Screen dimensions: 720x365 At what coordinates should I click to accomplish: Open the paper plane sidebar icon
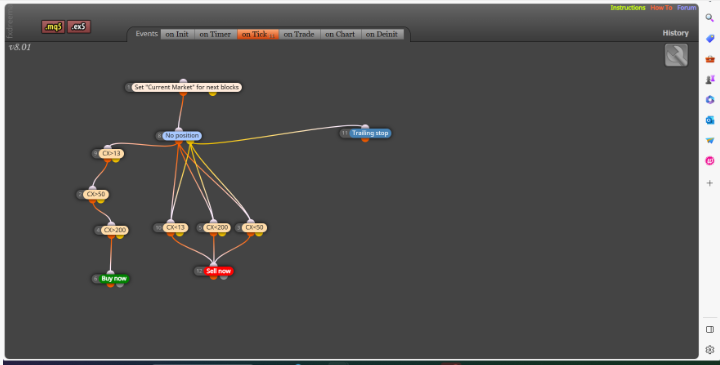pyautogui.click(x=710, y=140)
